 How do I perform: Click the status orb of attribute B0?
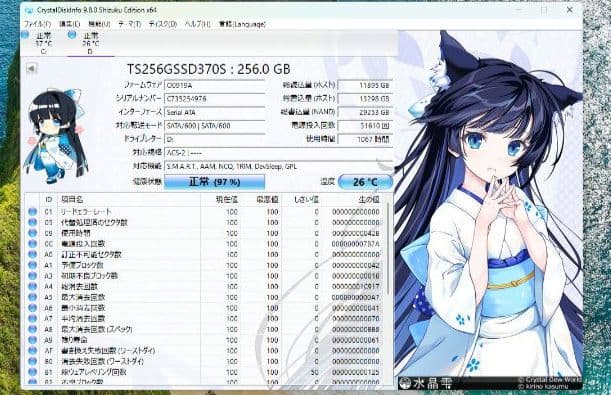click(x=33, y=361)
